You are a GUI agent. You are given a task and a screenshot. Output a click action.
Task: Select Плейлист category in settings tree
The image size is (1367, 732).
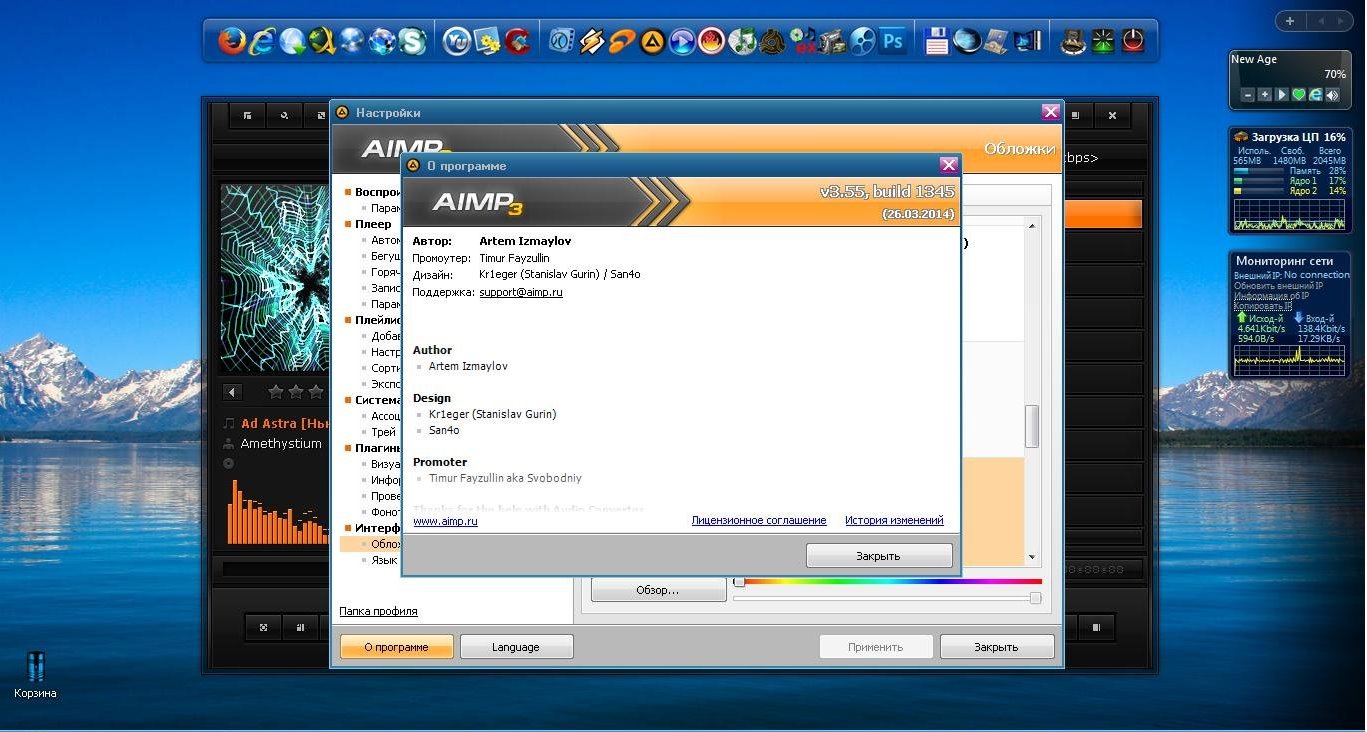[x=377, y=320]
